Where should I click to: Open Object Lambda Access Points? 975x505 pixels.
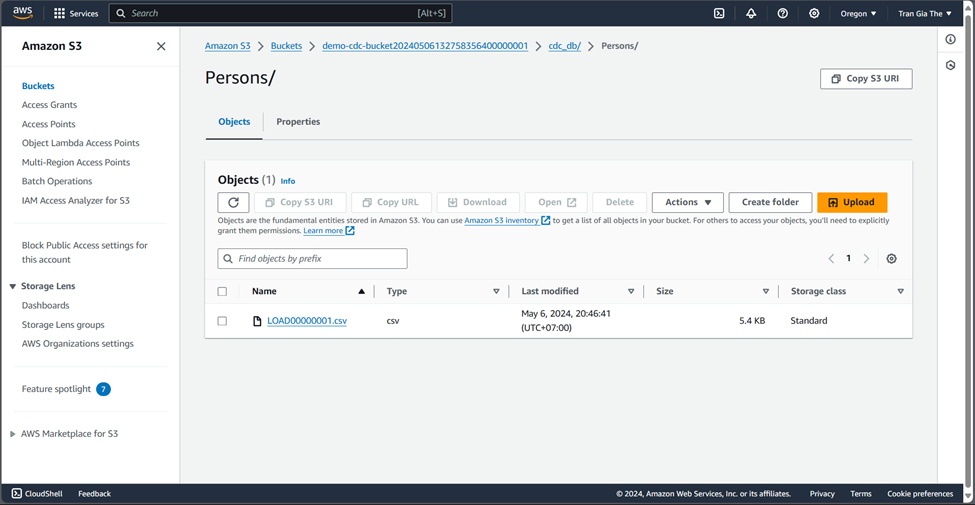pos(81,143)
